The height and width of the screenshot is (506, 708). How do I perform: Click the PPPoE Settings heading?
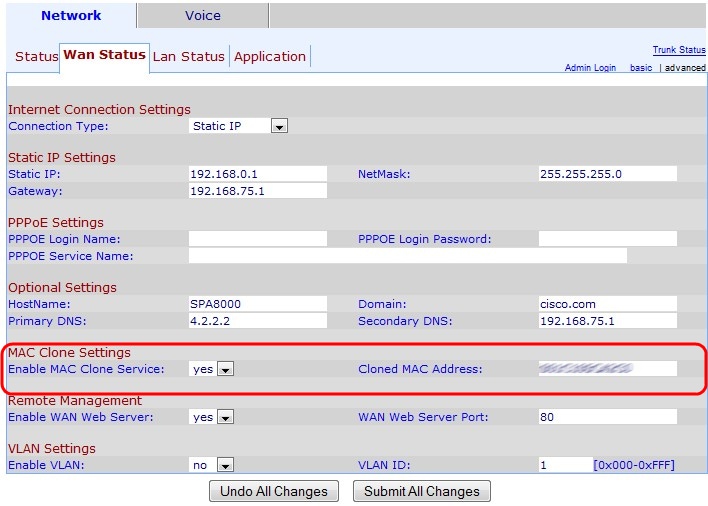[x=56, y=223]
